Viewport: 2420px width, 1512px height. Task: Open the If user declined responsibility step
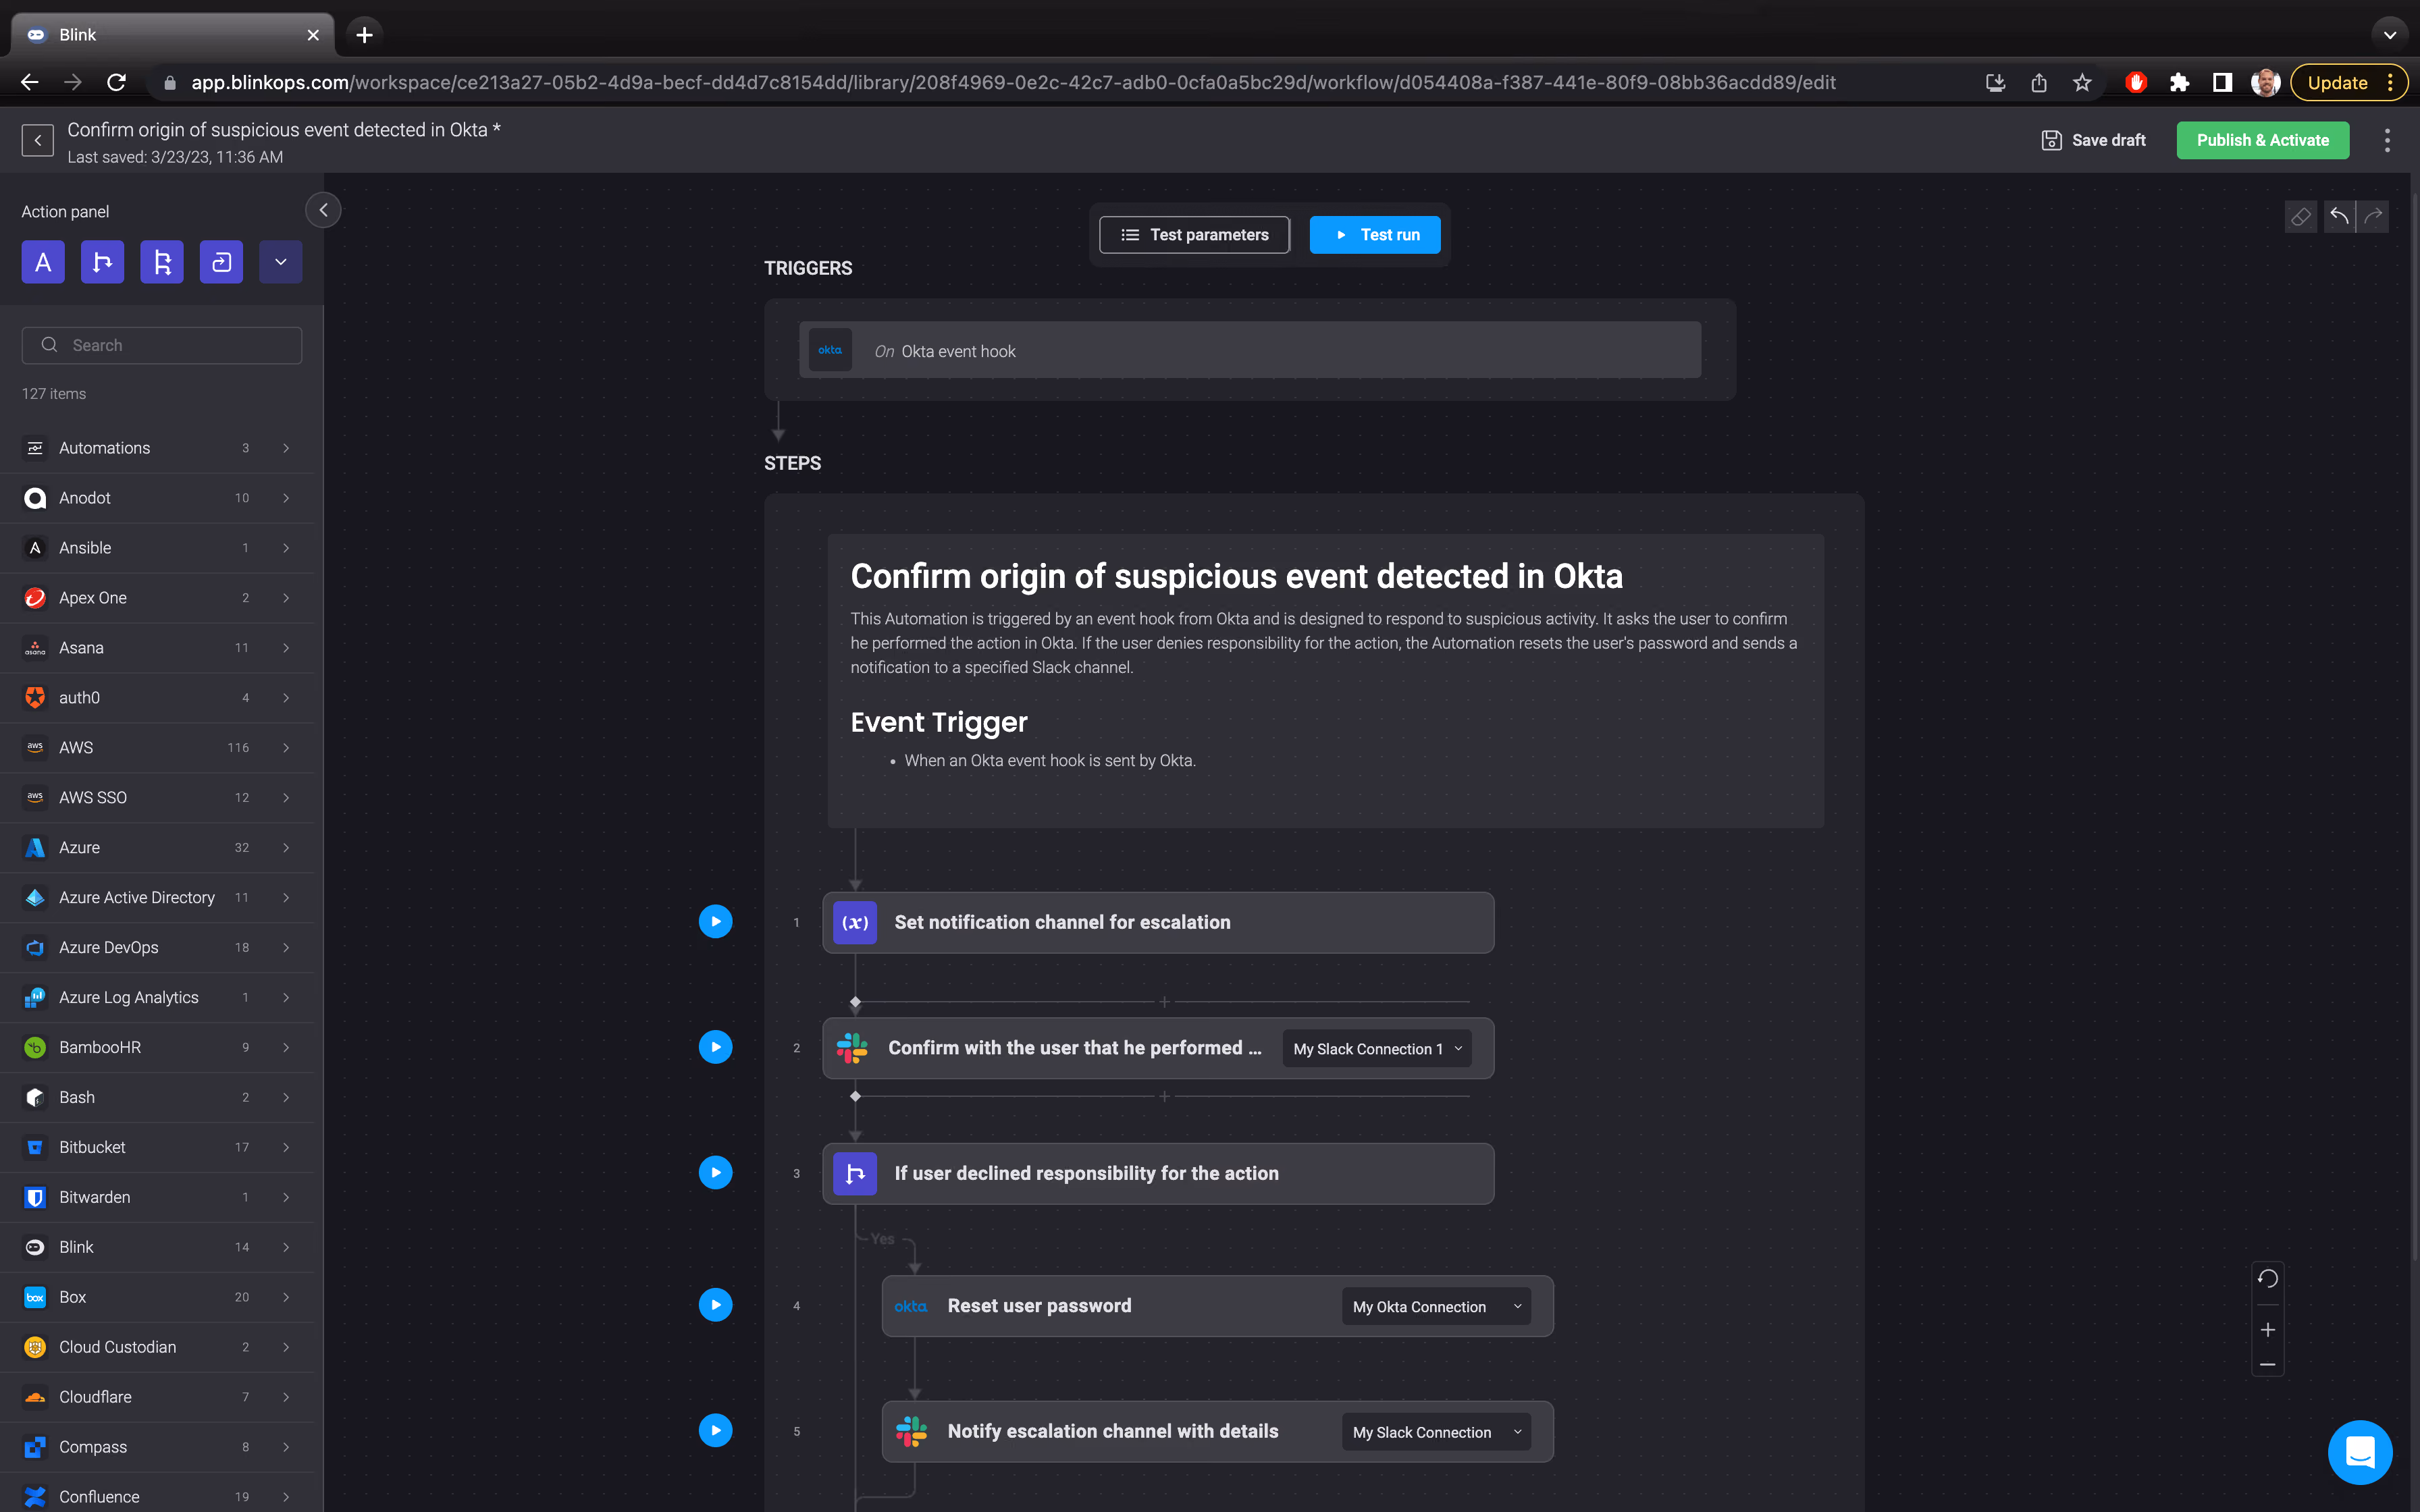(x=1158, y=1173)
